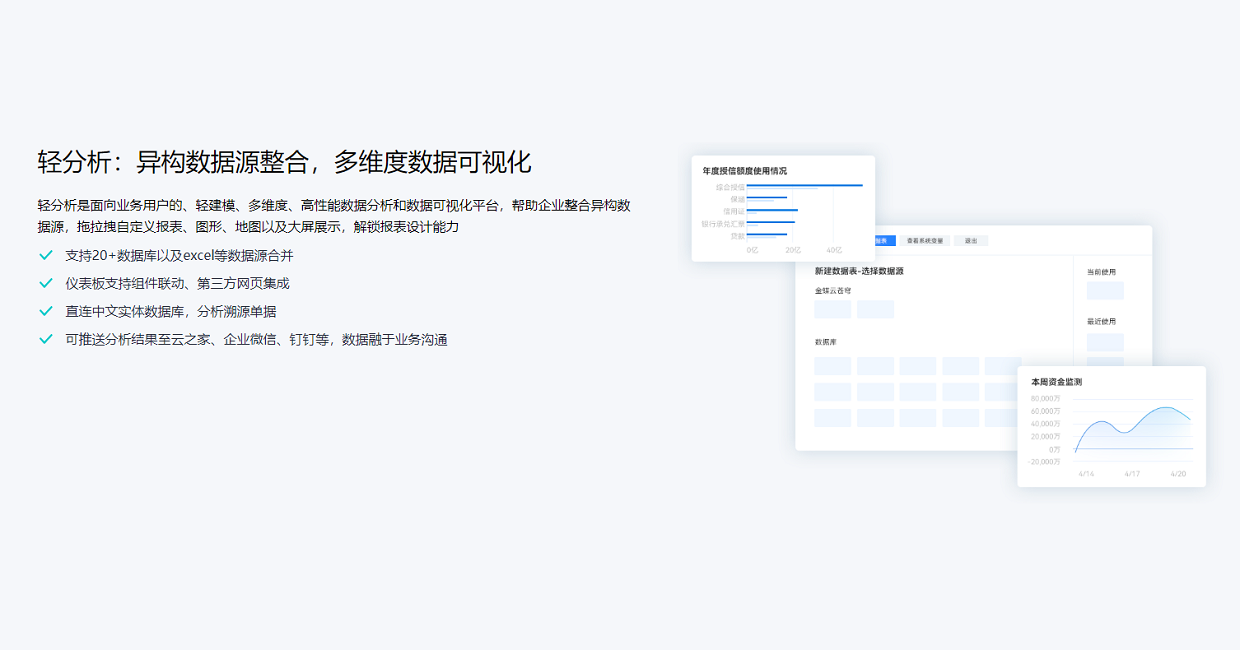1240x650 pixels.
Task: Click the 最近使用 label
Action: pyautogui.click(x=1101, y=321)
